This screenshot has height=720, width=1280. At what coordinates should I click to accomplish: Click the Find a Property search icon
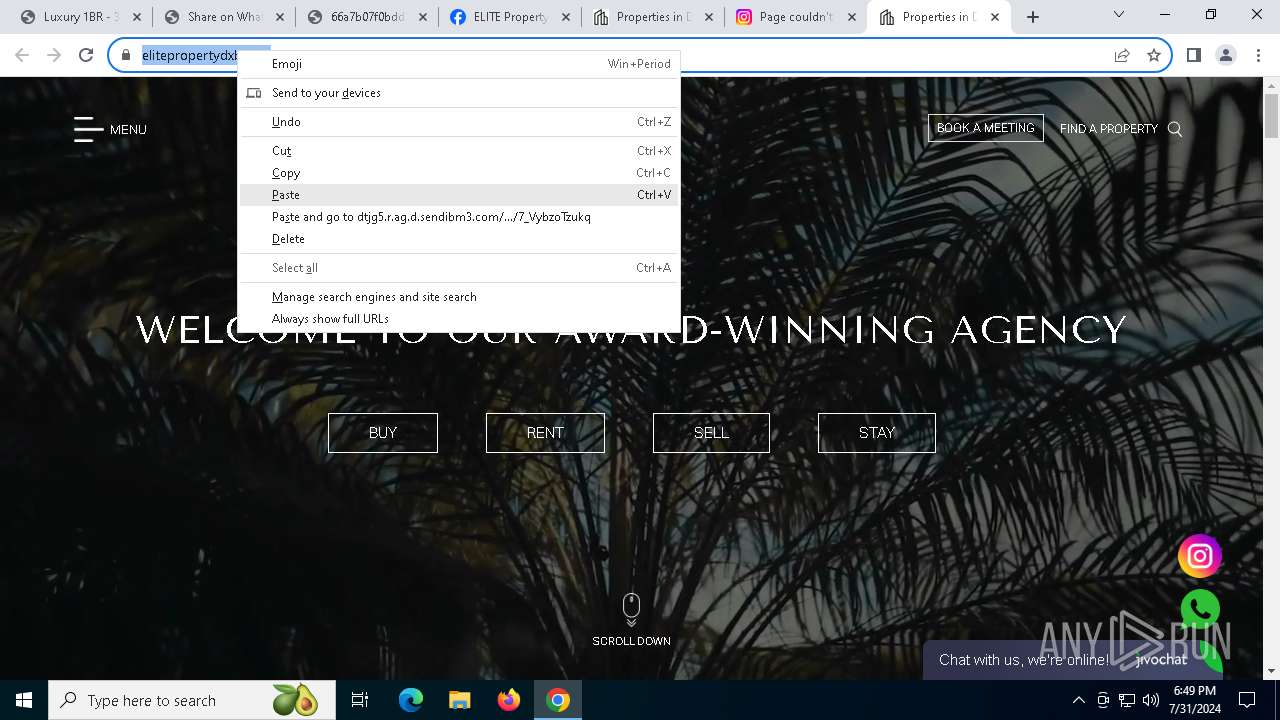[1175, 129]
